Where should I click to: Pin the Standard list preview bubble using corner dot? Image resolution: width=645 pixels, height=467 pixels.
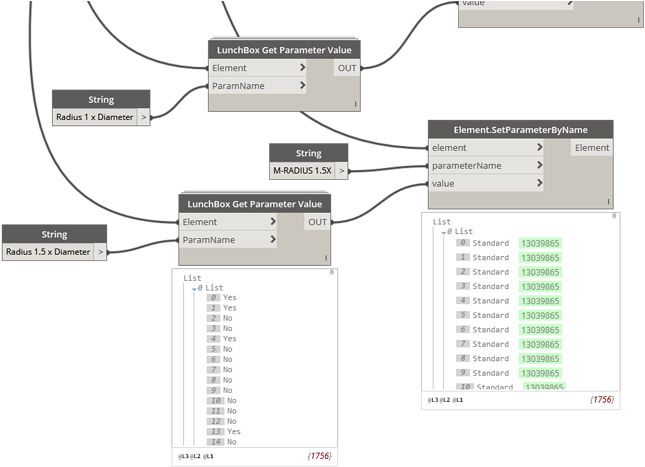tap(614, 216)
